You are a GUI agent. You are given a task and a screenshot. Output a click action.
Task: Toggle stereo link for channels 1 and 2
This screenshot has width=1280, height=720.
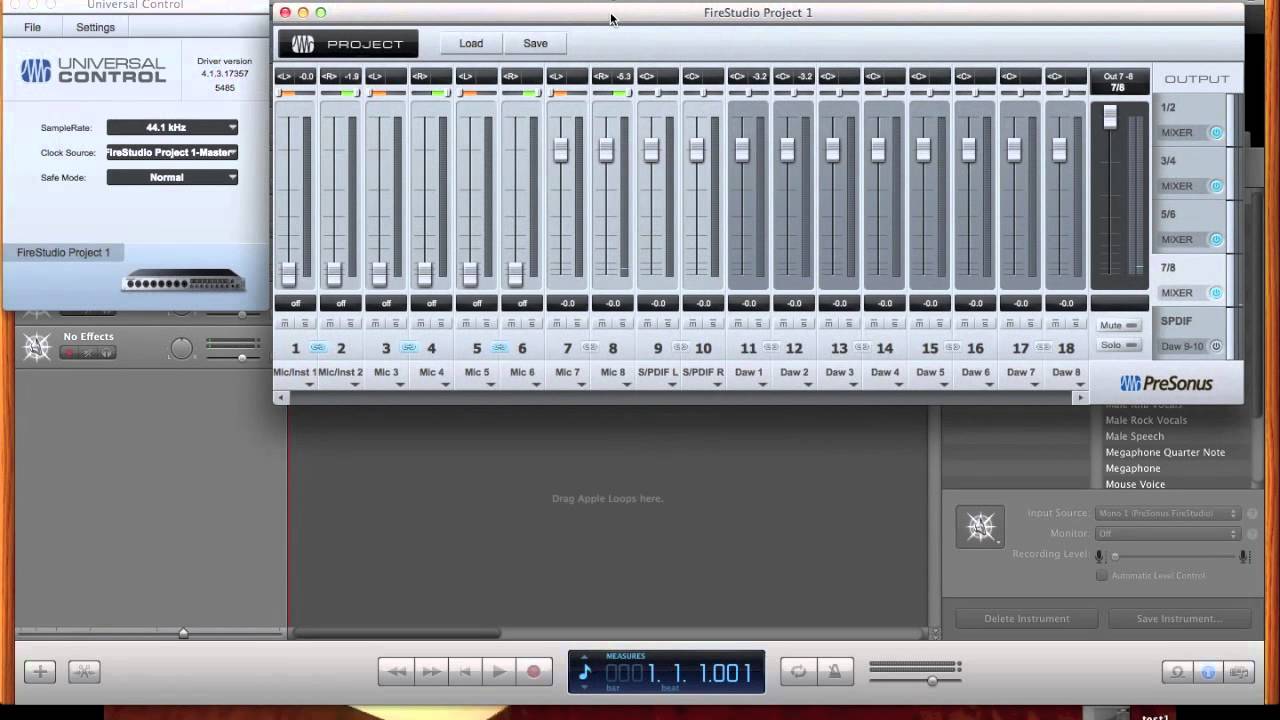318,347
